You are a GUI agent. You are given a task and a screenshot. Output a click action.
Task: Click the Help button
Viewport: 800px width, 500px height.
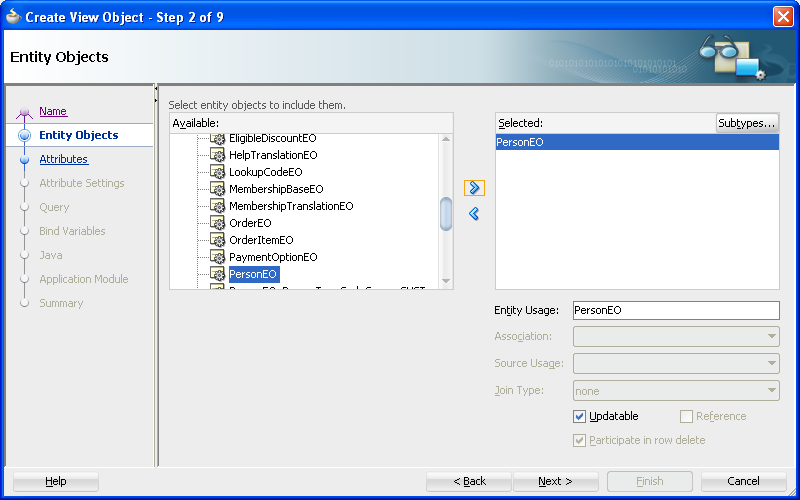tap(56, 481)
